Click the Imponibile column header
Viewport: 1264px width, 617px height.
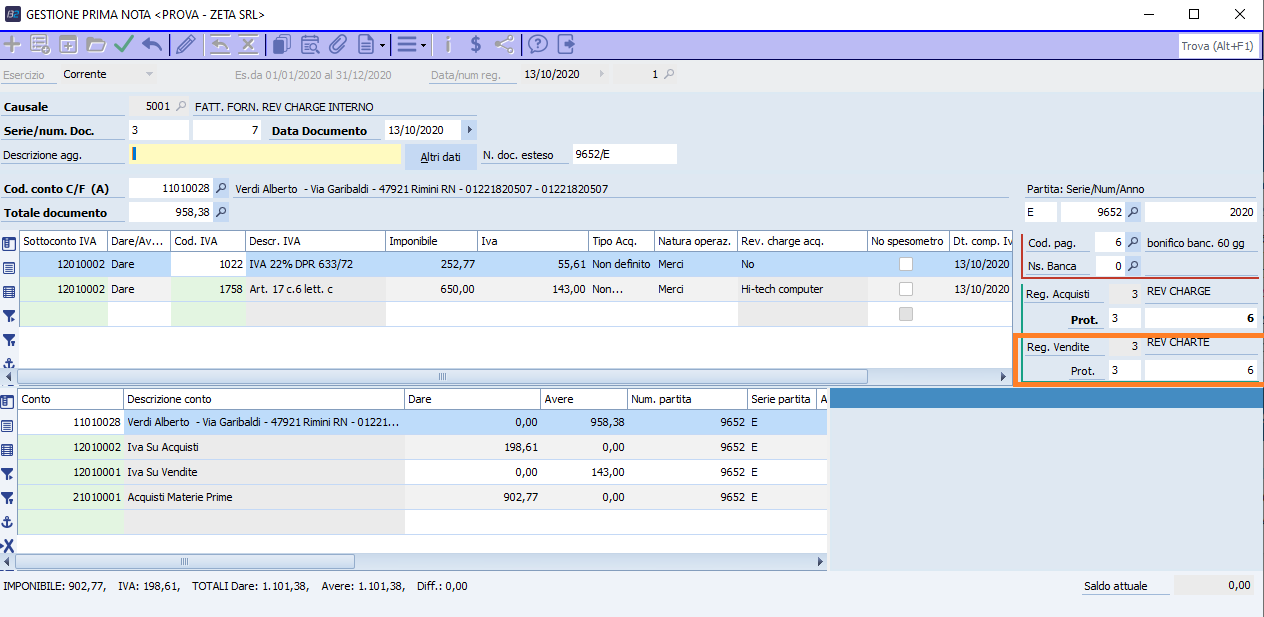pyautogui.click(x=430, y=241)
